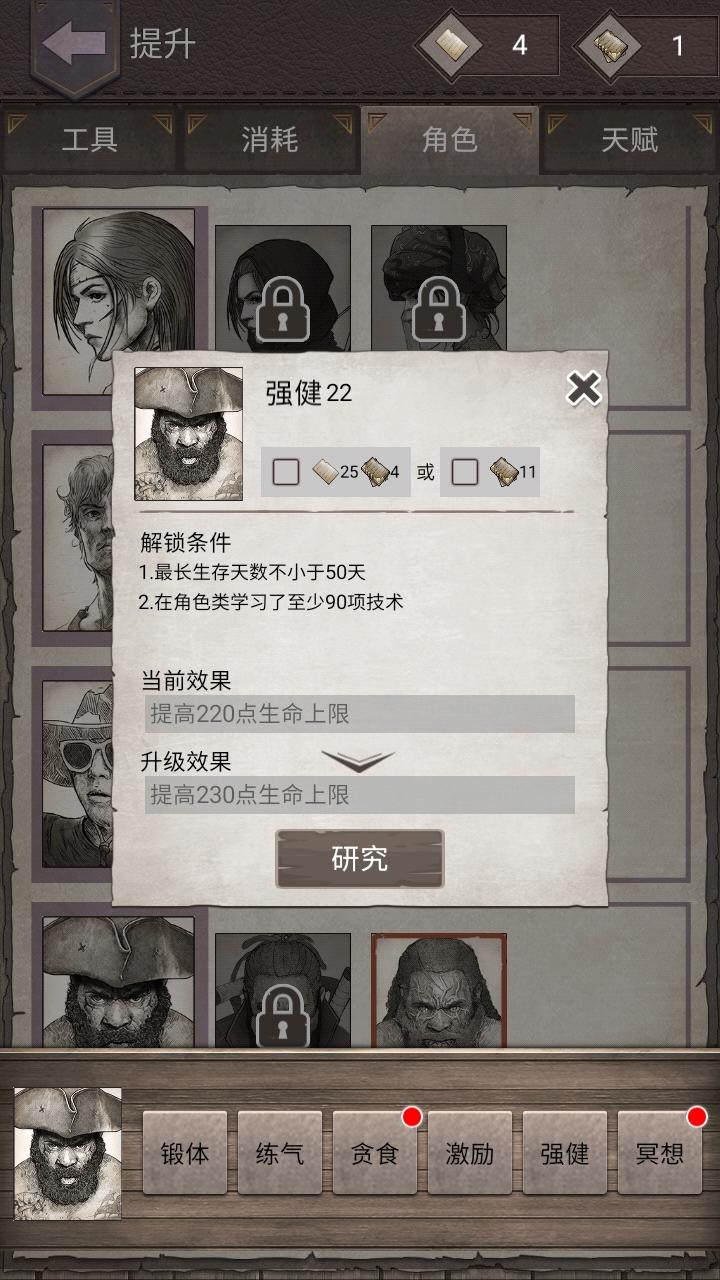Select the scarred woman portrait
Screen dimensions: 720x1280
tap(119, 300)
